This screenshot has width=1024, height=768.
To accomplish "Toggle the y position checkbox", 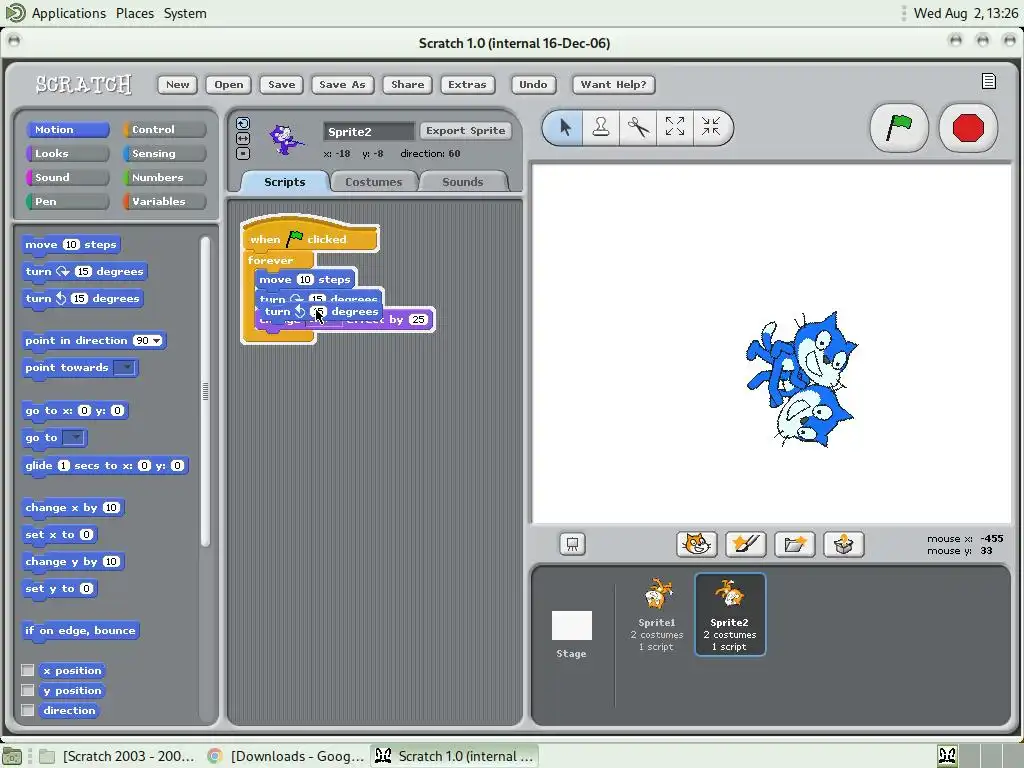I will point(27,690).
